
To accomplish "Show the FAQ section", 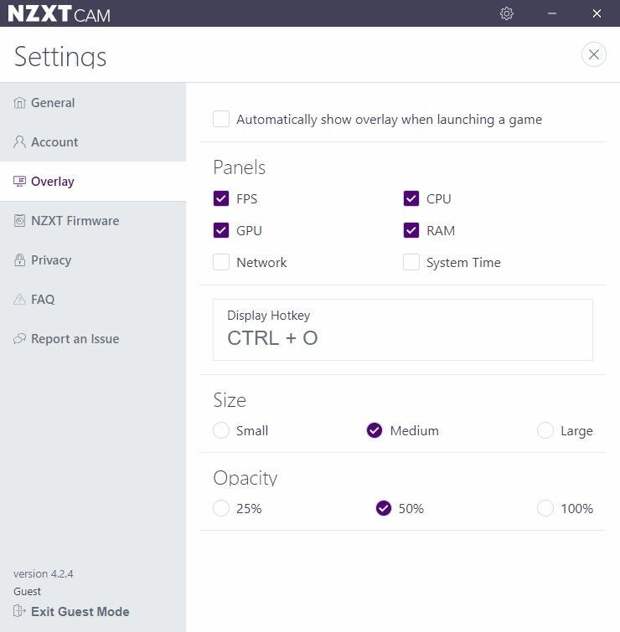I will coord(93,299).
